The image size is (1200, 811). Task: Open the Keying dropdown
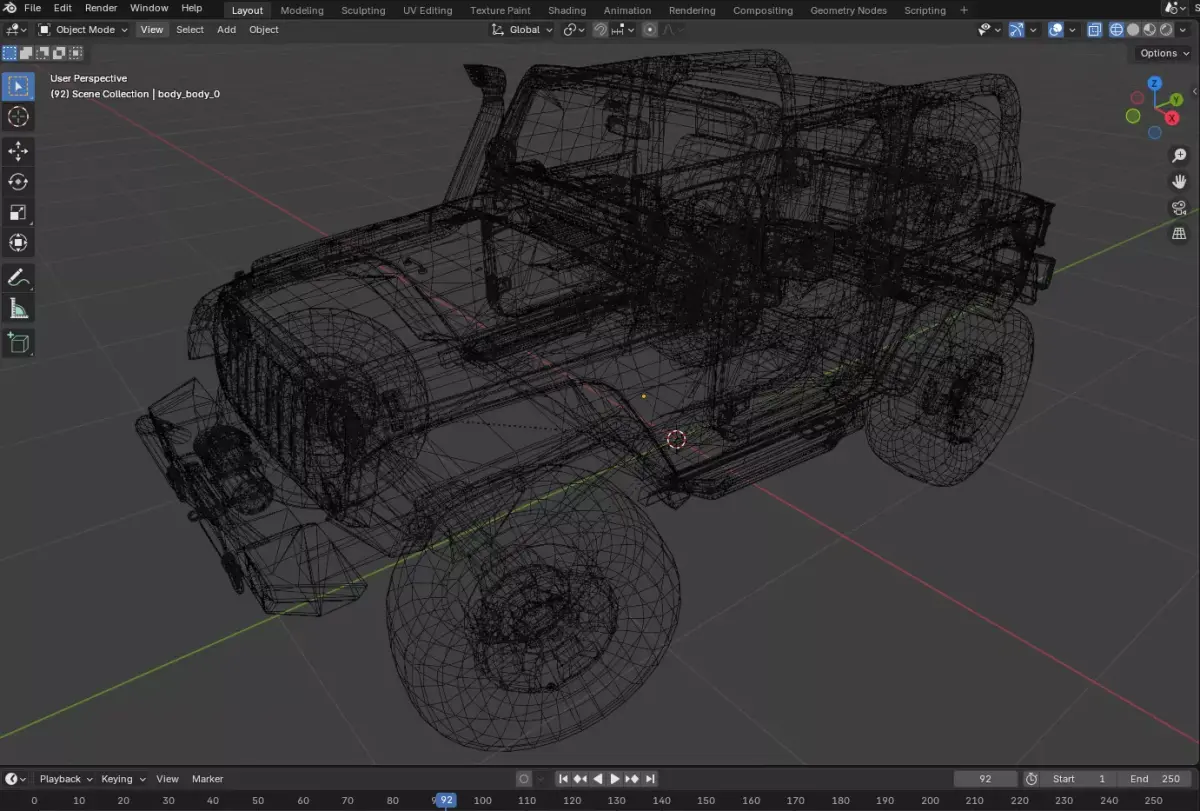pyautogui.click(x=123, y=779)
